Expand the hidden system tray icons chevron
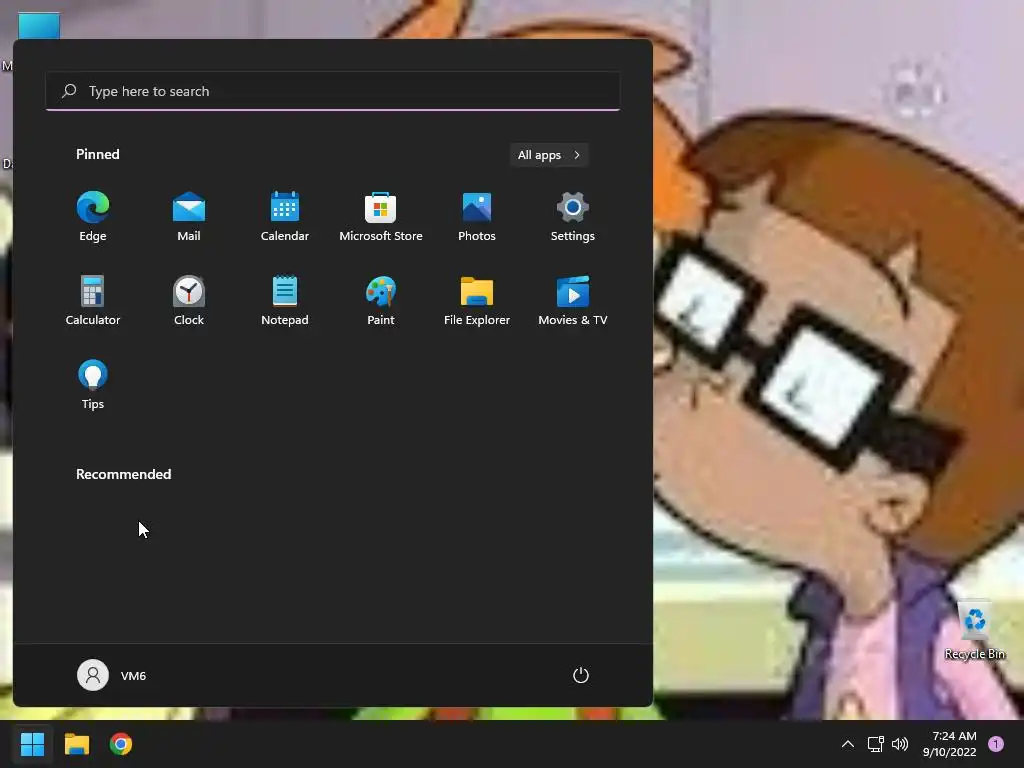 [x=848, y=744]
